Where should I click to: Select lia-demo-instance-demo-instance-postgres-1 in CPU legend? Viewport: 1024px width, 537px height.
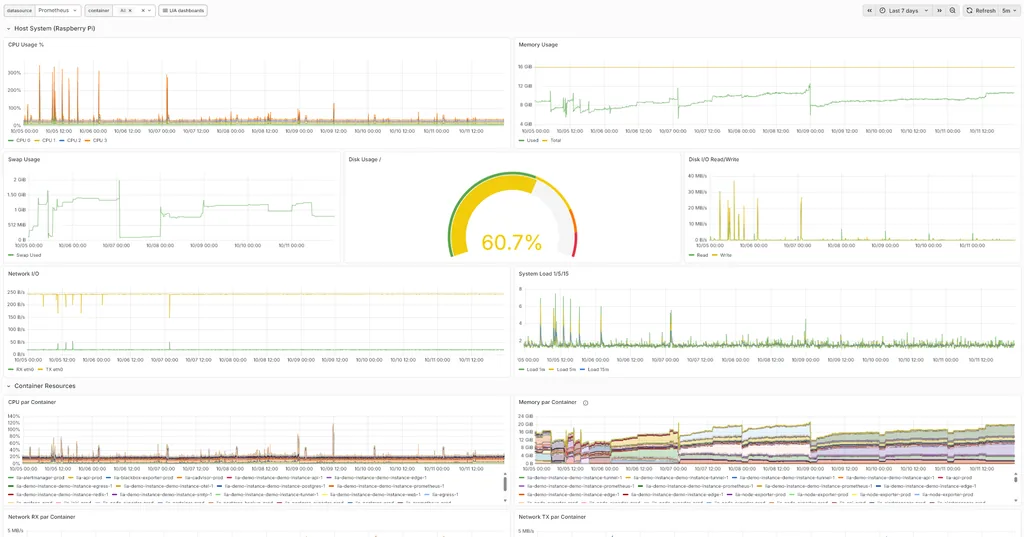273,486
